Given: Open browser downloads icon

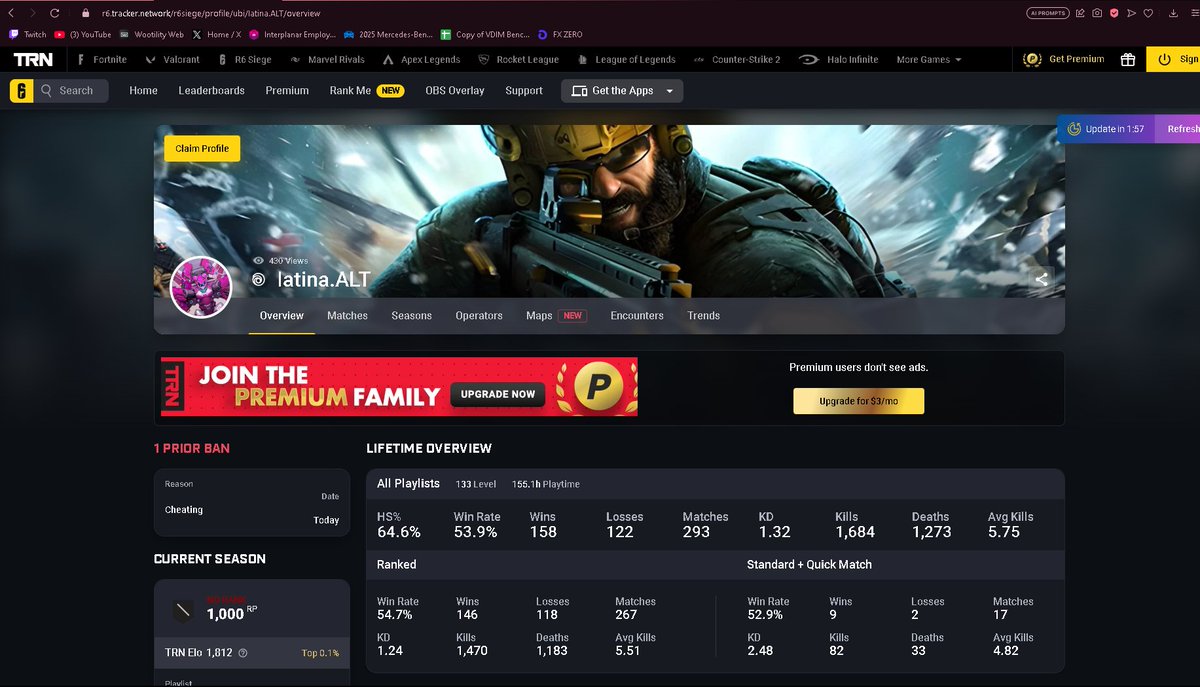Looking at the screenshot, I should click(x=1172, y=13).
